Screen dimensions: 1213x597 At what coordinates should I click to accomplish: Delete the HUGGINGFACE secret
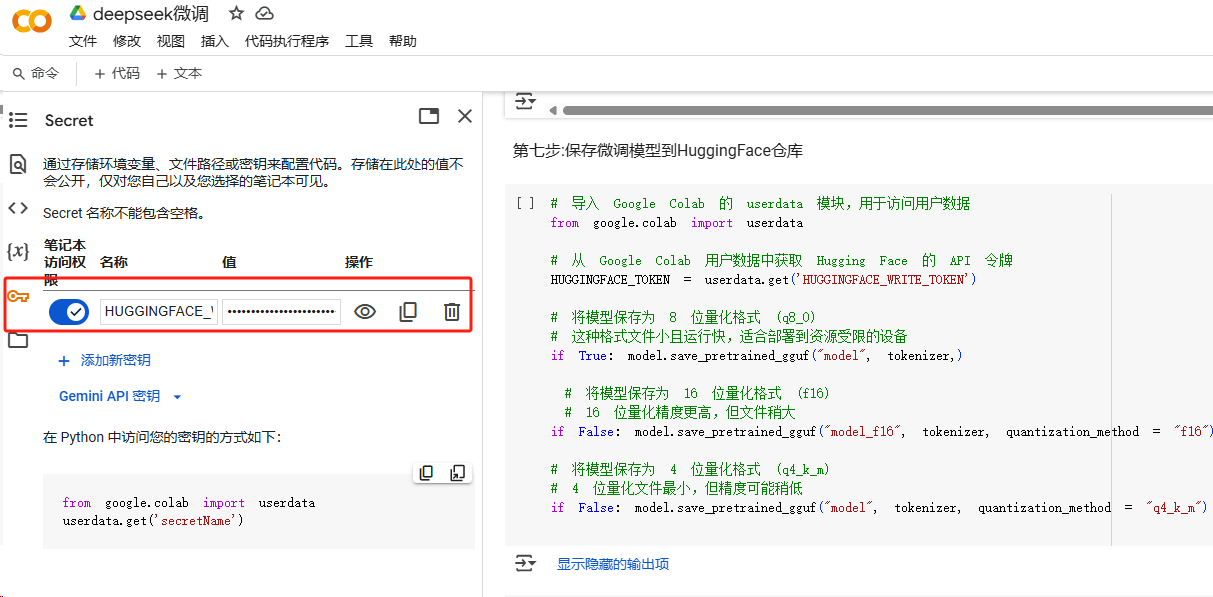pos(452,312)
